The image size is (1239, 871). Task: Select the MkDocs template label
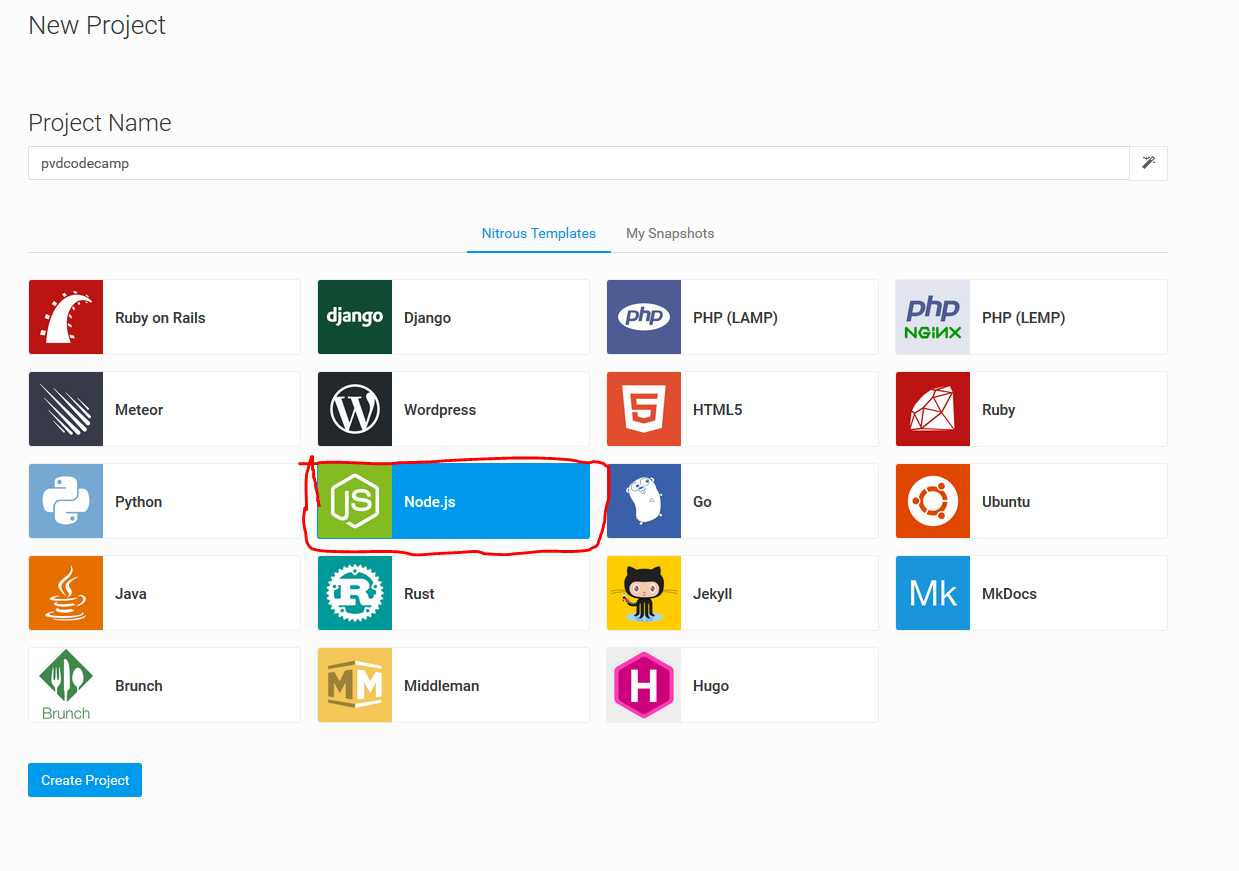tap(1009, 594)
